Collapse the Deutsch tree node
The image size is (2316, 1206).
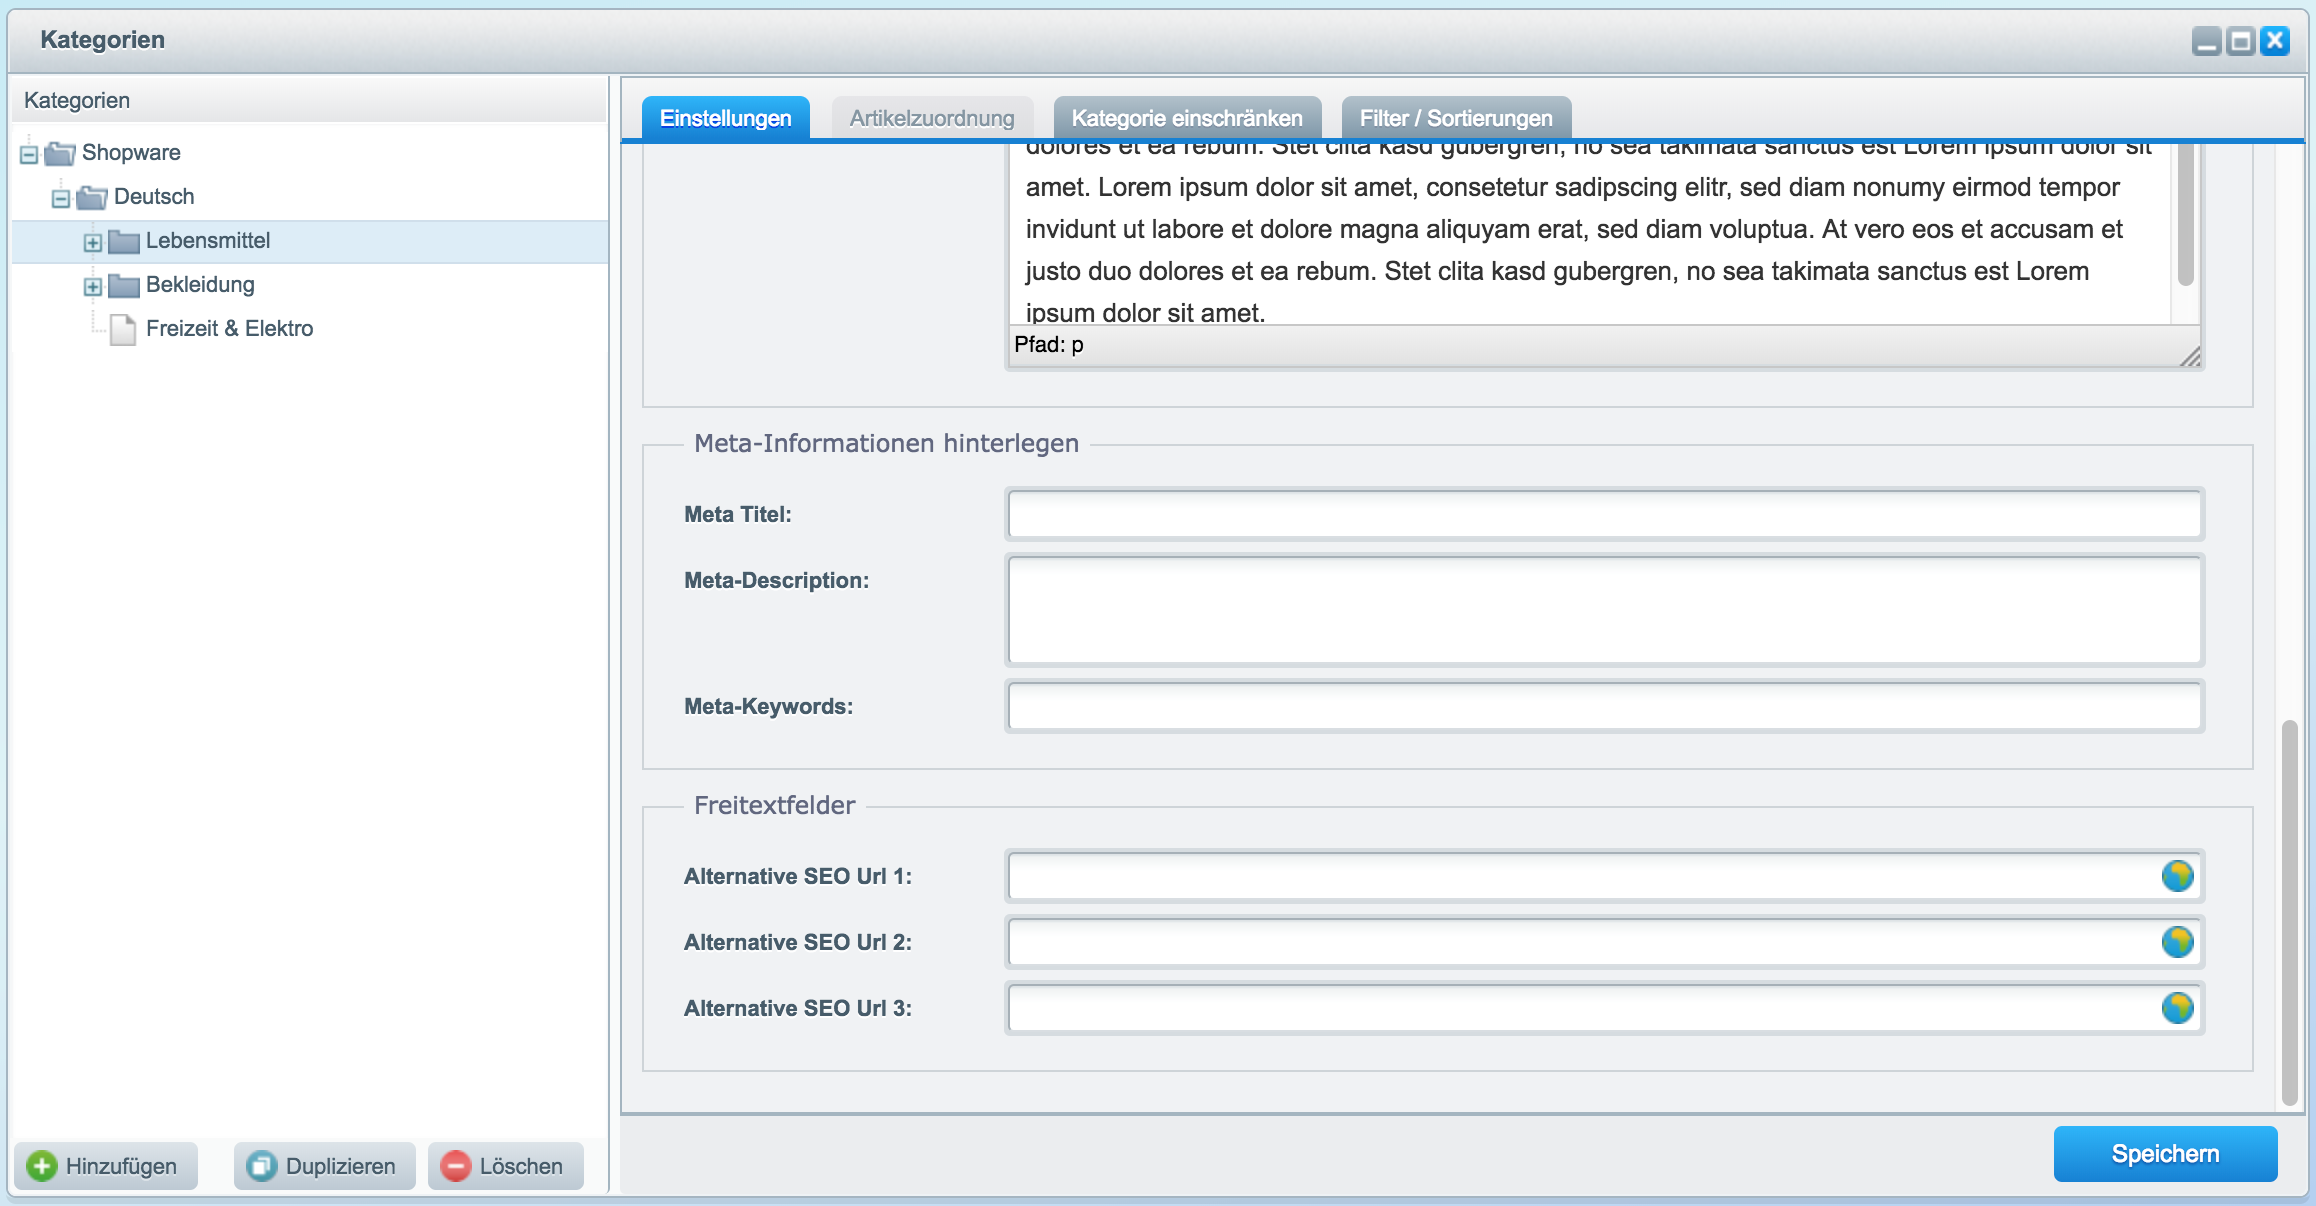click(x=61, y=198)
